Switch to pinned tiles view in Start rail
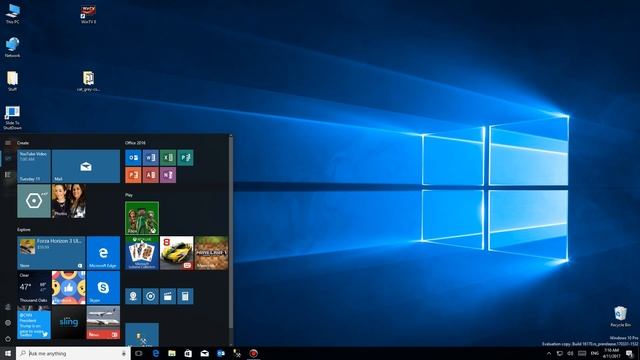 pyautogui.click(x=8, y=158)
